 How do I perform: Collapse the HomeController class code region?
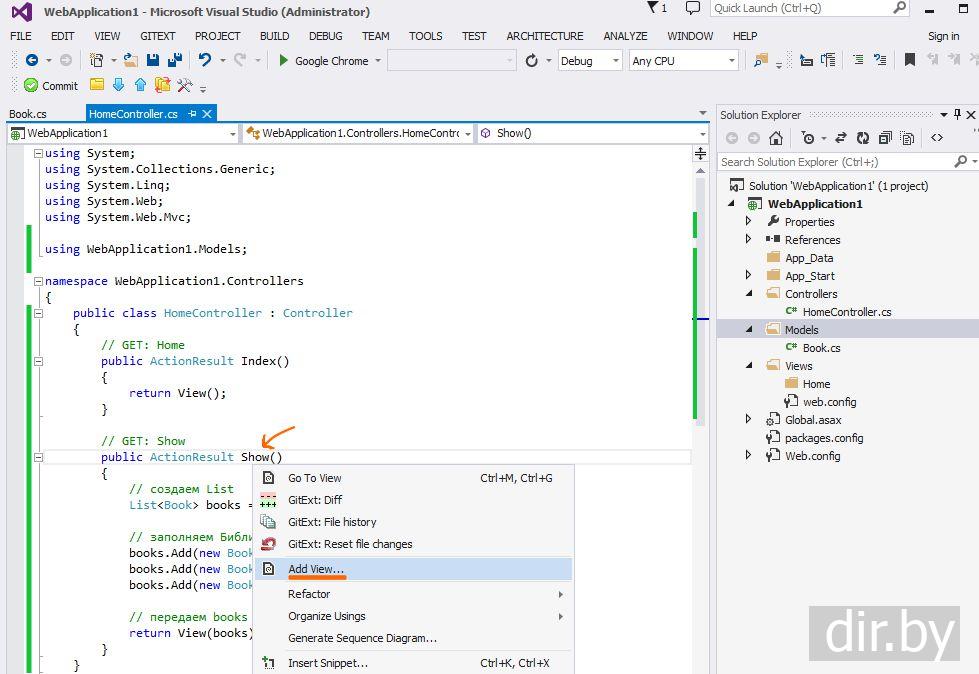(x=38, y=313)
